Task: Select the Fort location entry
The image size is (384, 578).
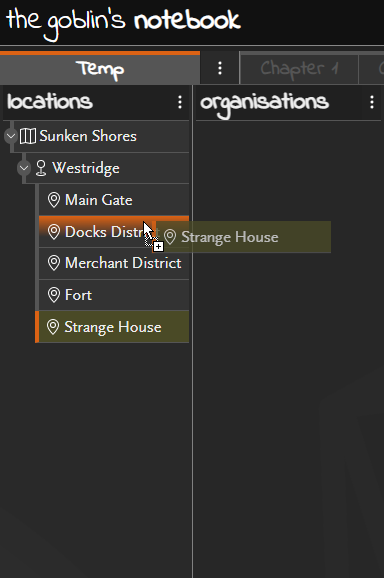Action: [114, 295]
